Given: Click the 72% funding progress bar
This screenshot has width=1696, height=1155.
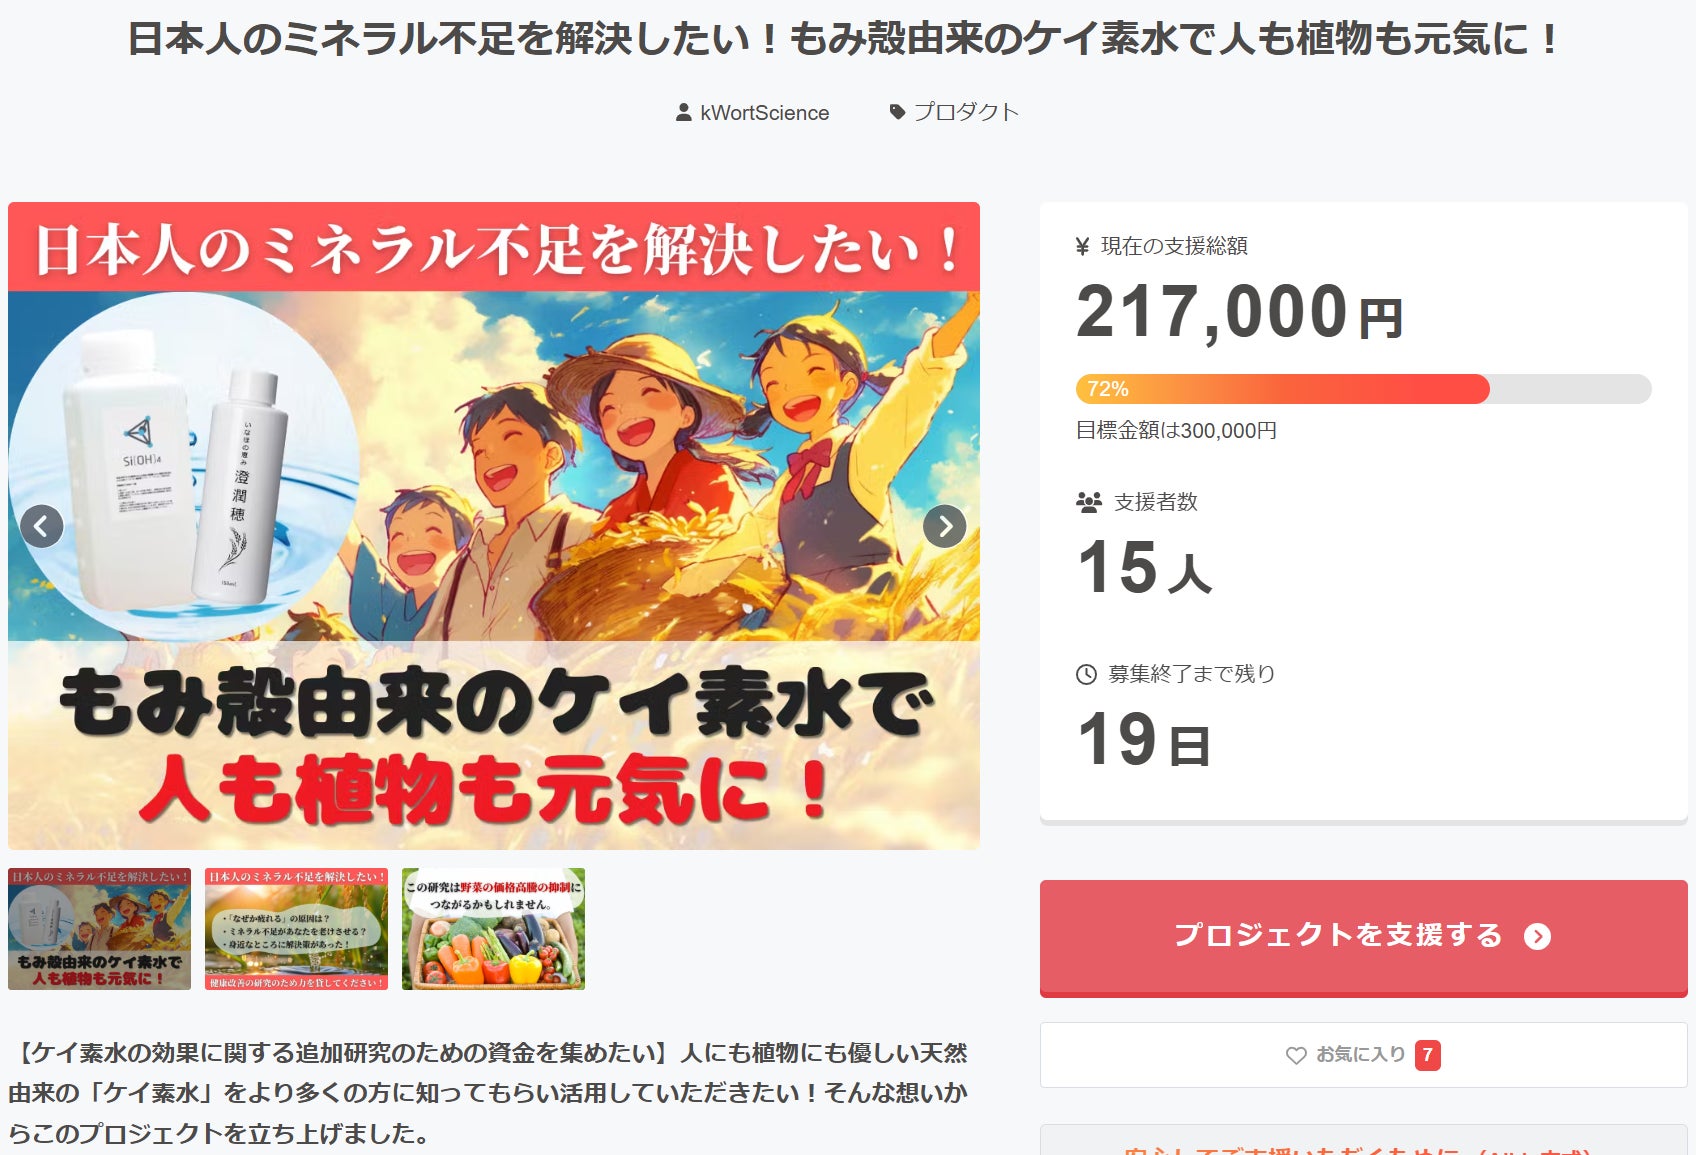Looking at the screenshot, I should (x=1362, y=389).
